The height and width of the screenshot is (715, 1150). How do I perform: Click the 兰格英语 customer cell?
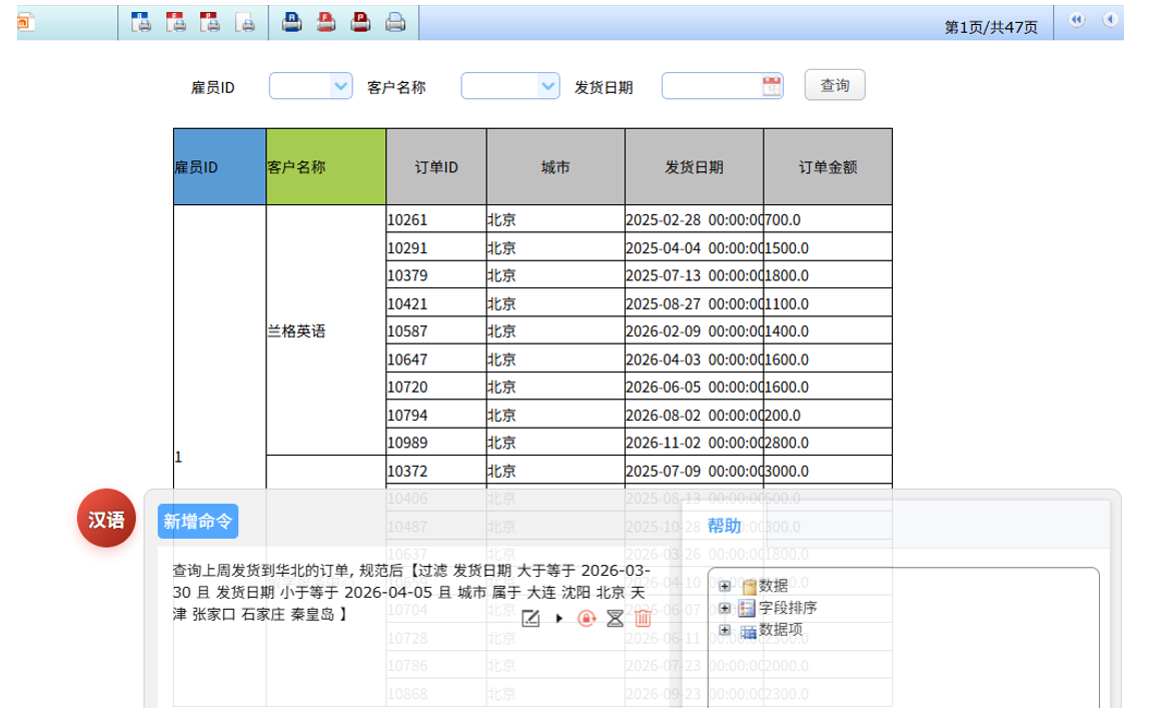pyautogui.click(x=326, y=331)
